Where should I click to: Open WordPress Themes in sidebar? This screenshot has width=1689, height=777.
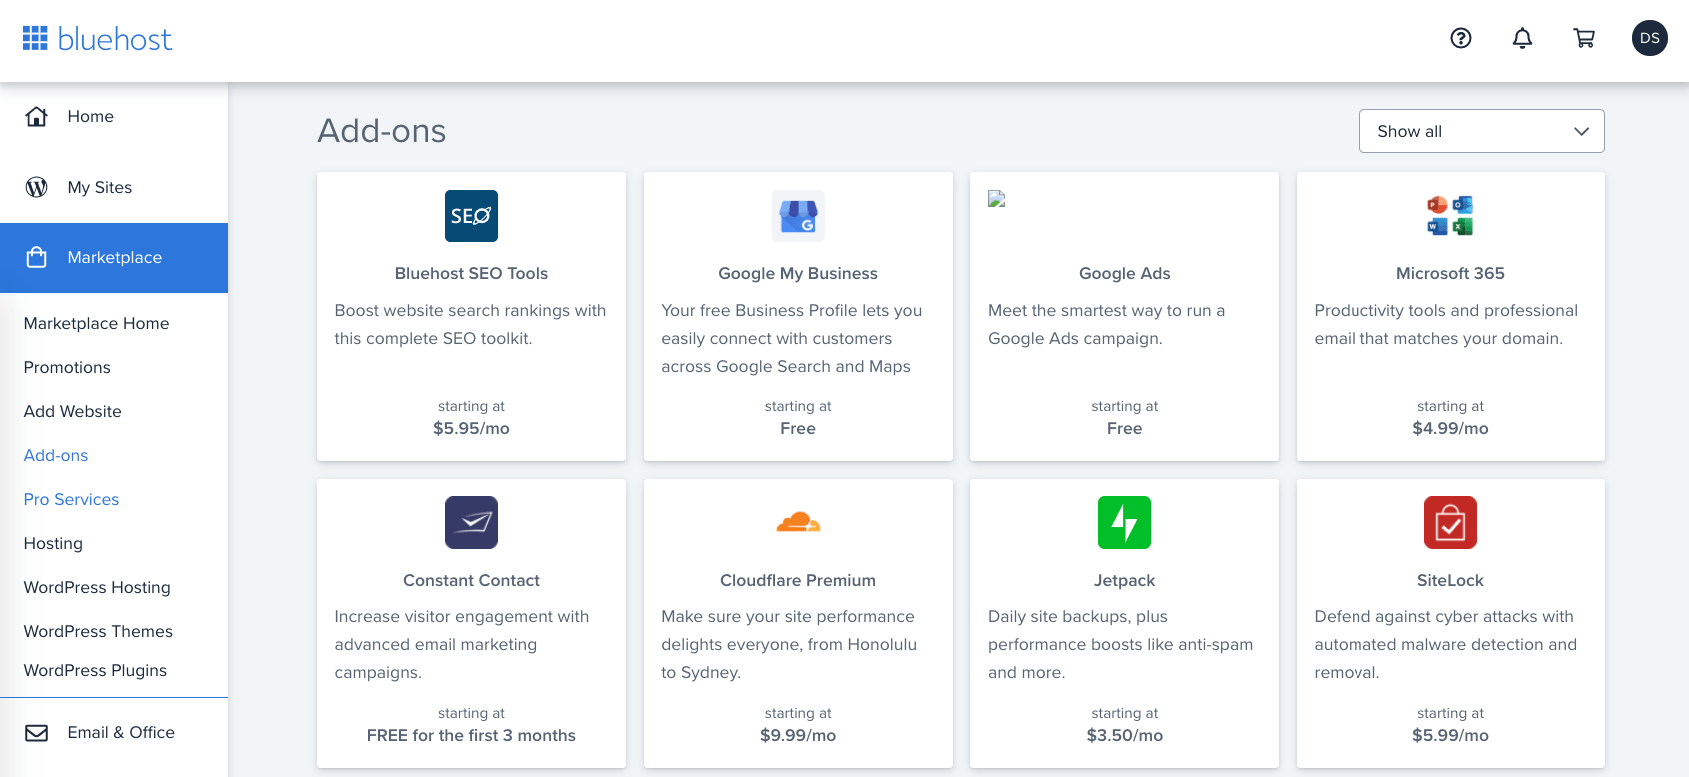(x=98, y=631)
